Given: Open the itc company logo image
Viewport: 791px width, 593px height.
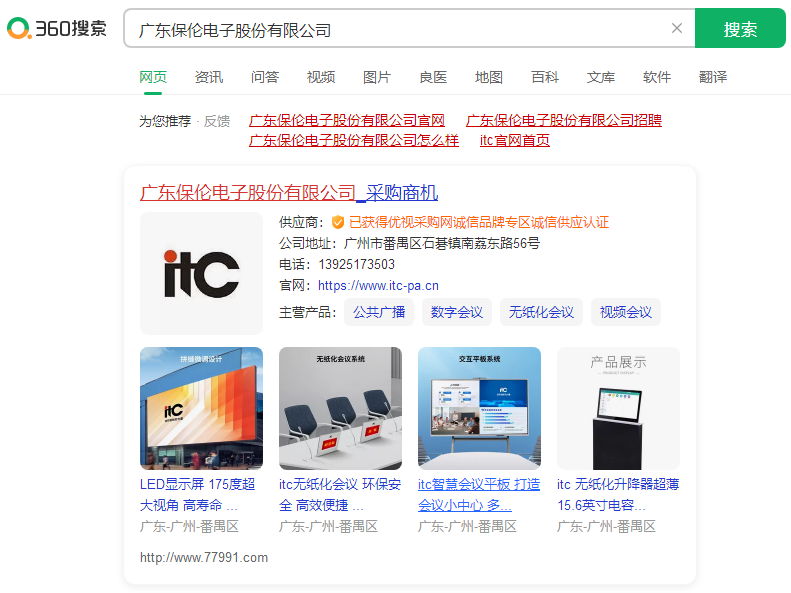Looking at the screenshot, I should (x=201, y=273).
